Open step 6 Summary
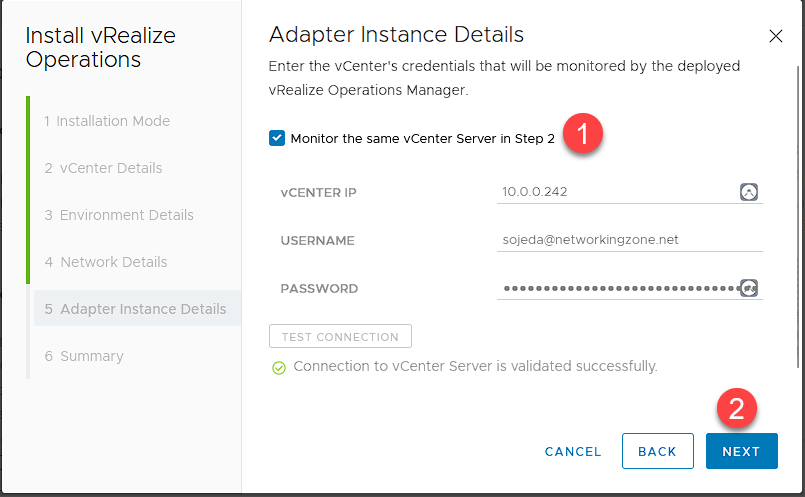This screenshot has height=497, width=805. click(84, 356)
